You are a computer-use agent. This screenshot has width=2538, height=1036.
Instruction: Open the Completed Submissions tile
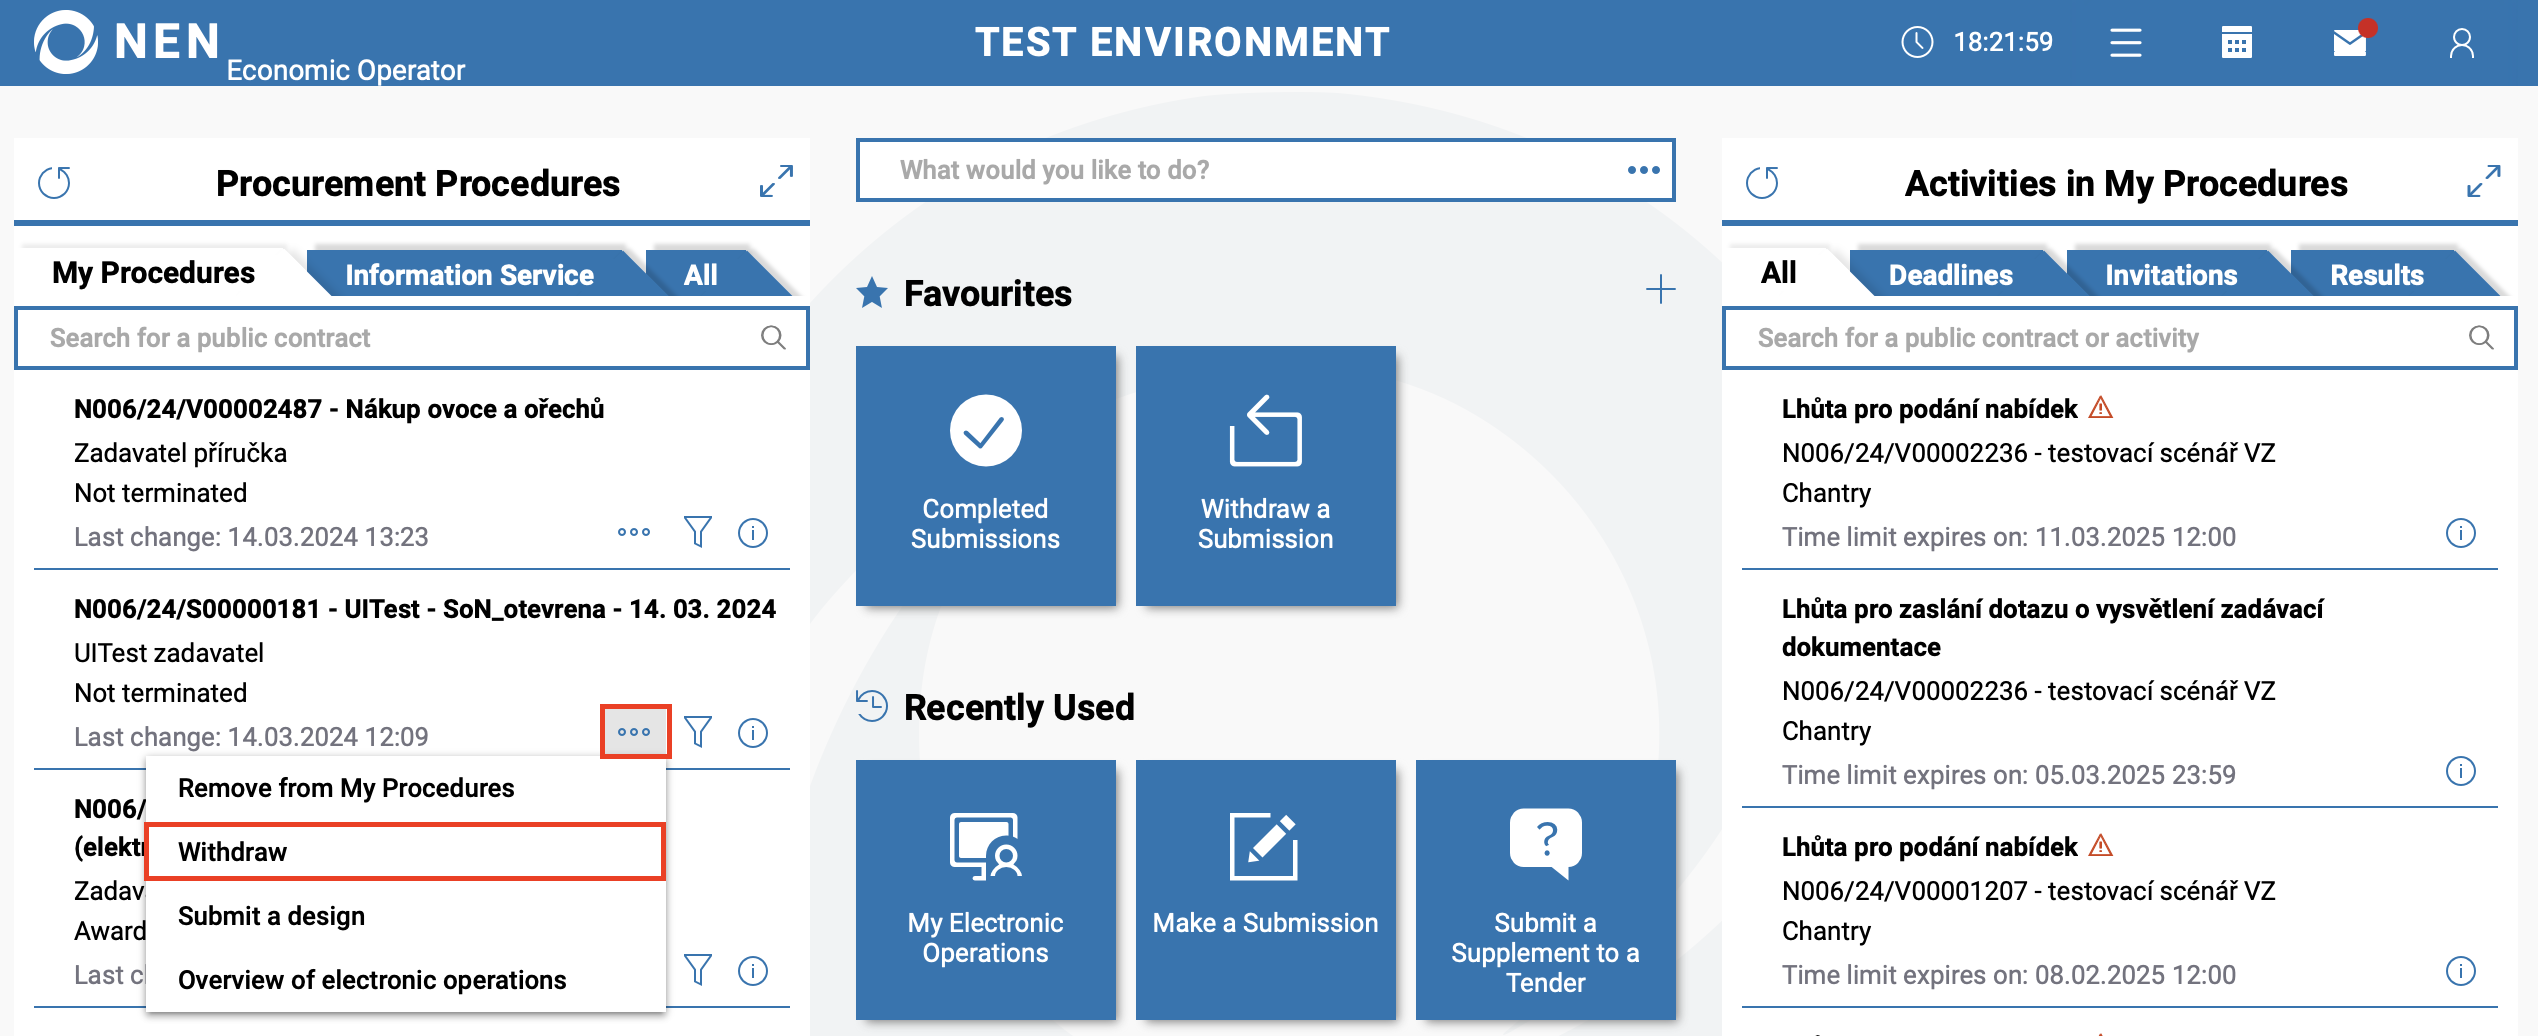(985, 476)
